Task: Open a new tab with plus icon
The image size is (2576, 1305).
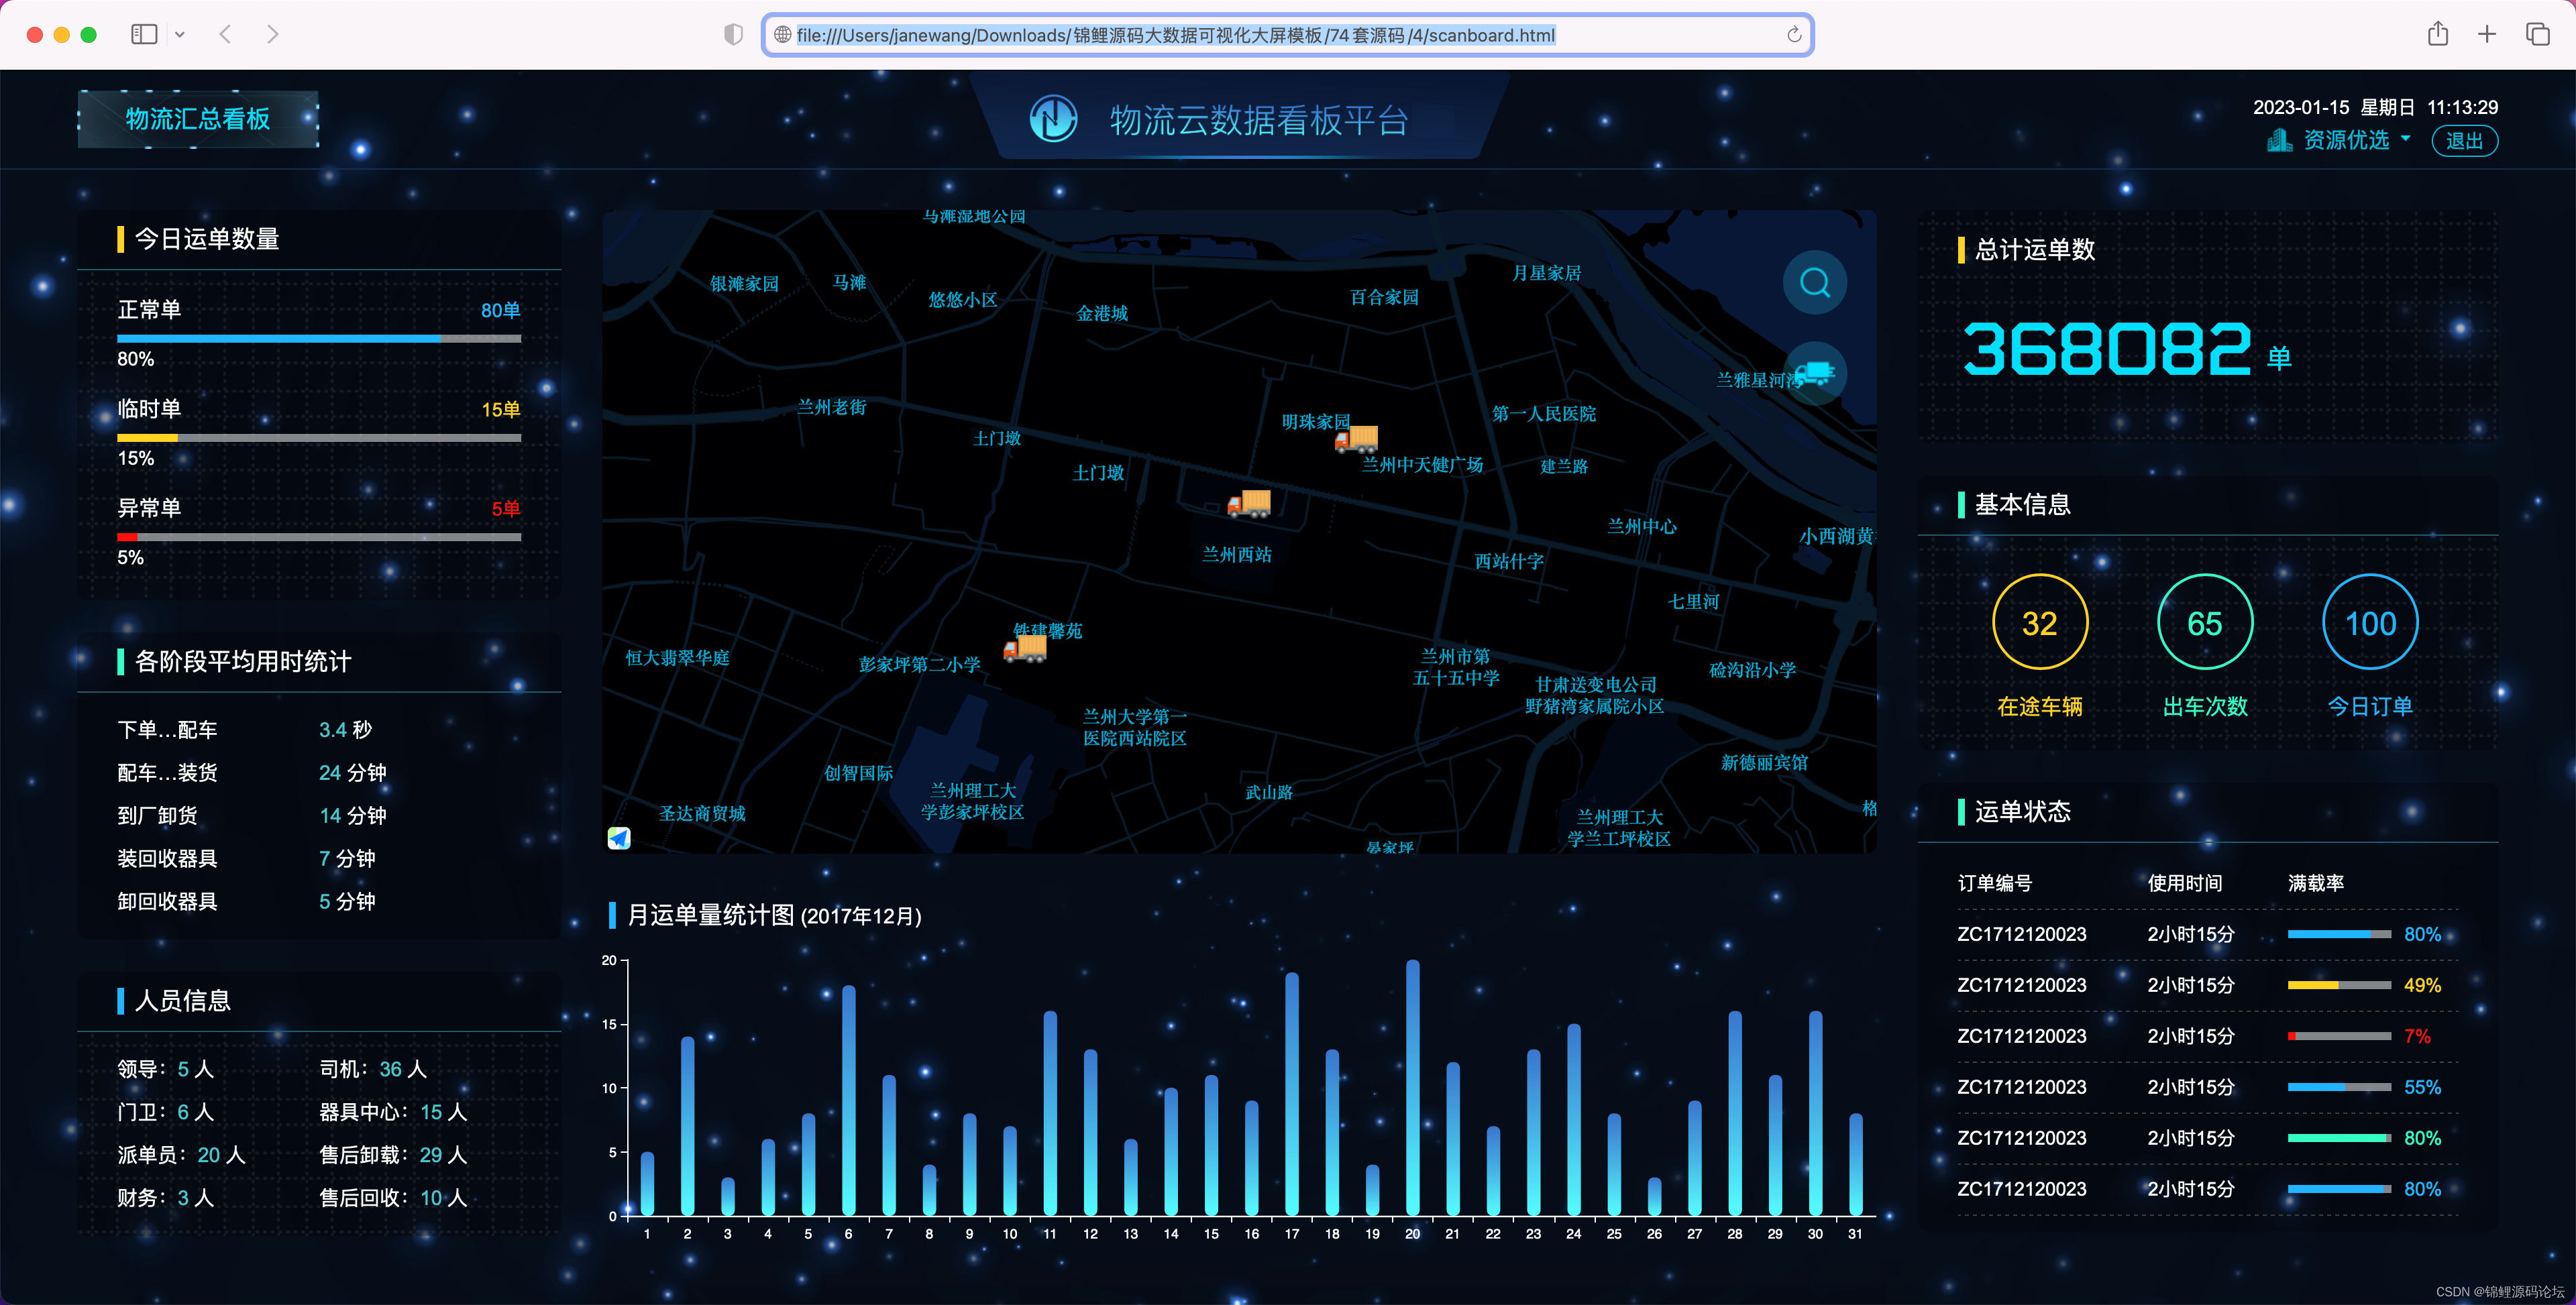Action: 2487,35
